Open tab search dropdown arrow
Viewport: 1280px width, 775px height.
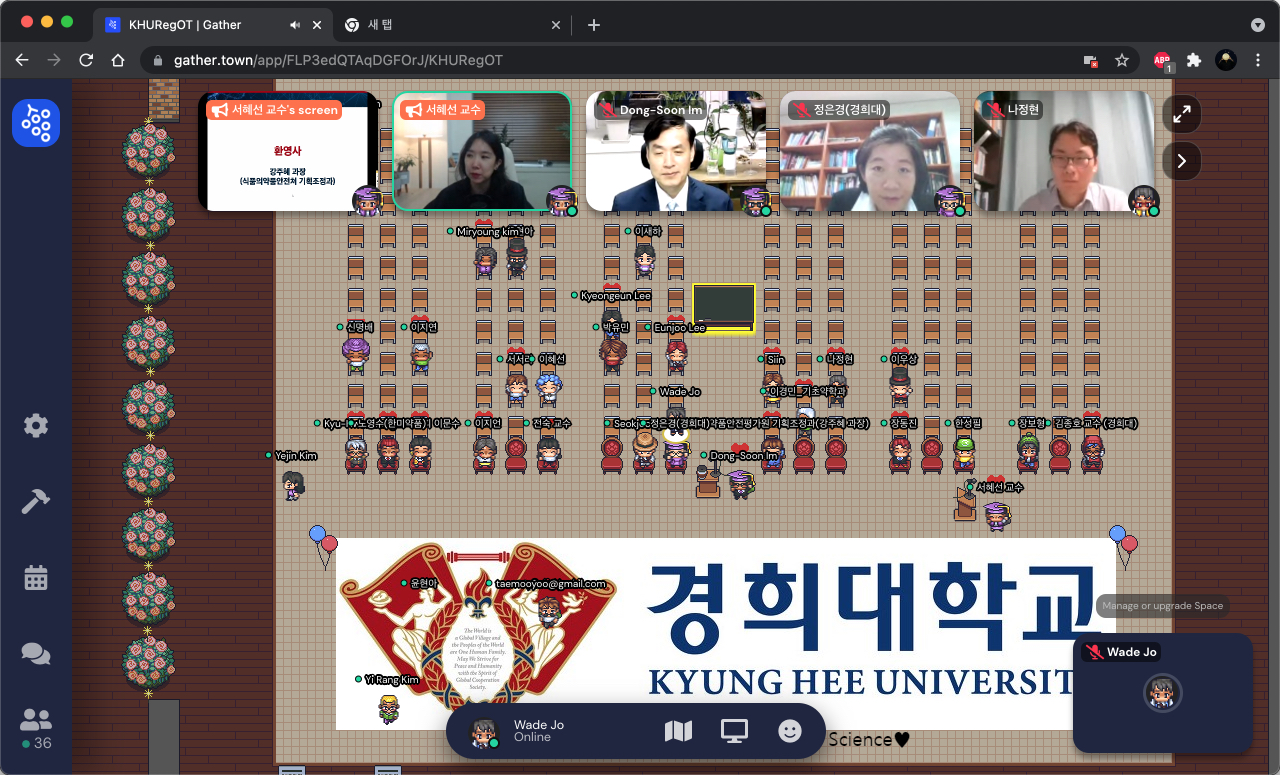[x=1257, y=25]
